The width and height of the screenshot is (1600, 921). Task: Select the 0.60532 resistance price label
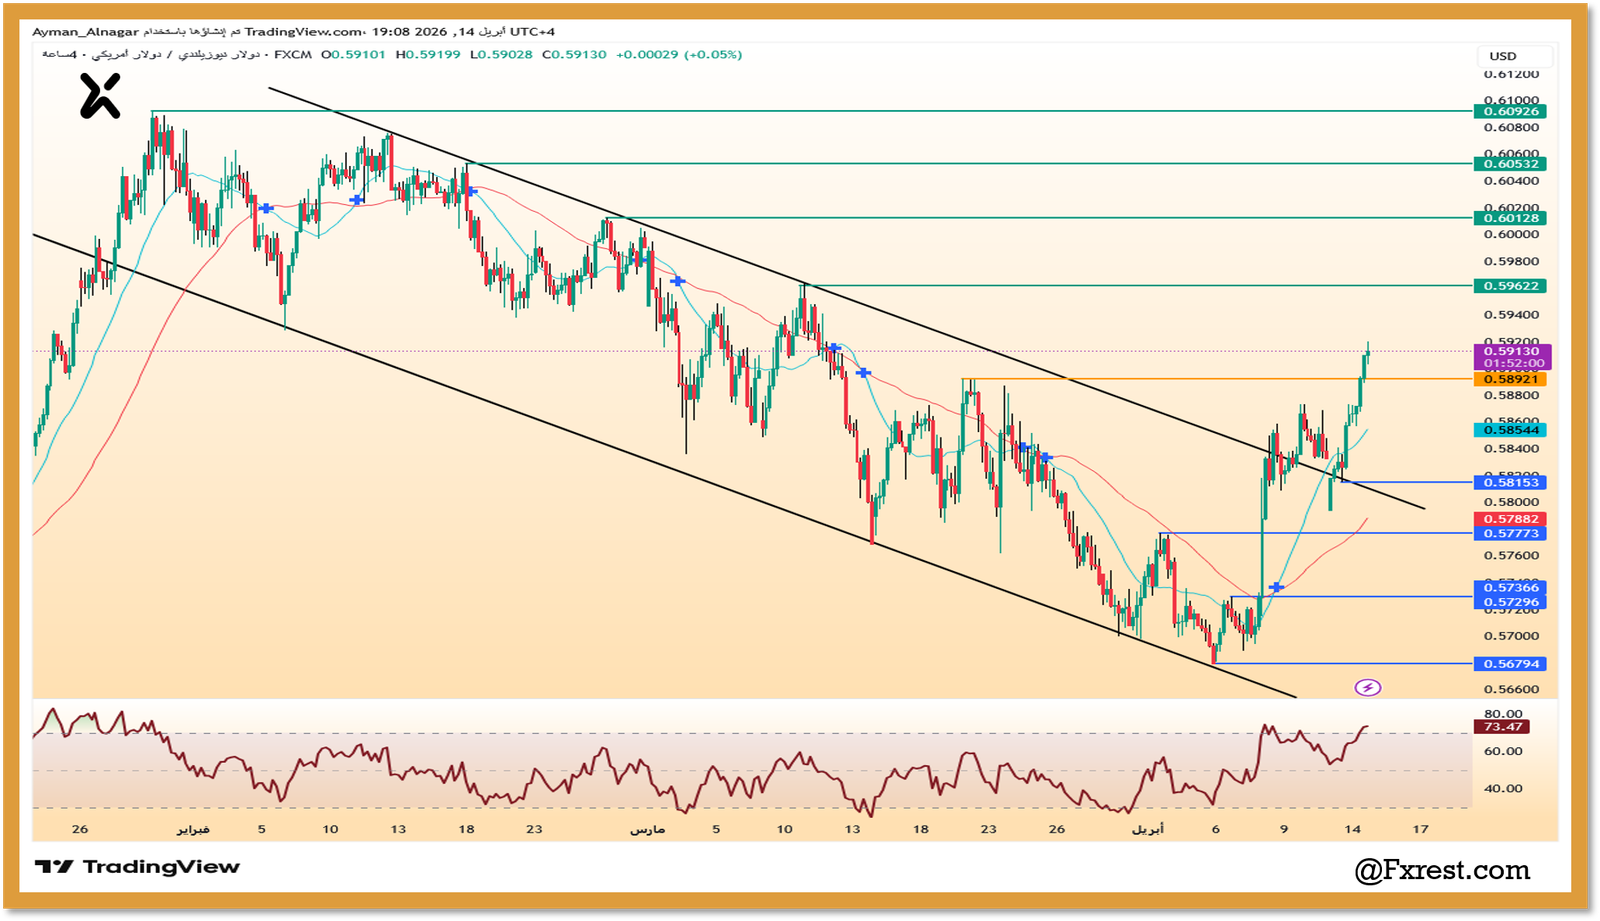click(1510, 164)
